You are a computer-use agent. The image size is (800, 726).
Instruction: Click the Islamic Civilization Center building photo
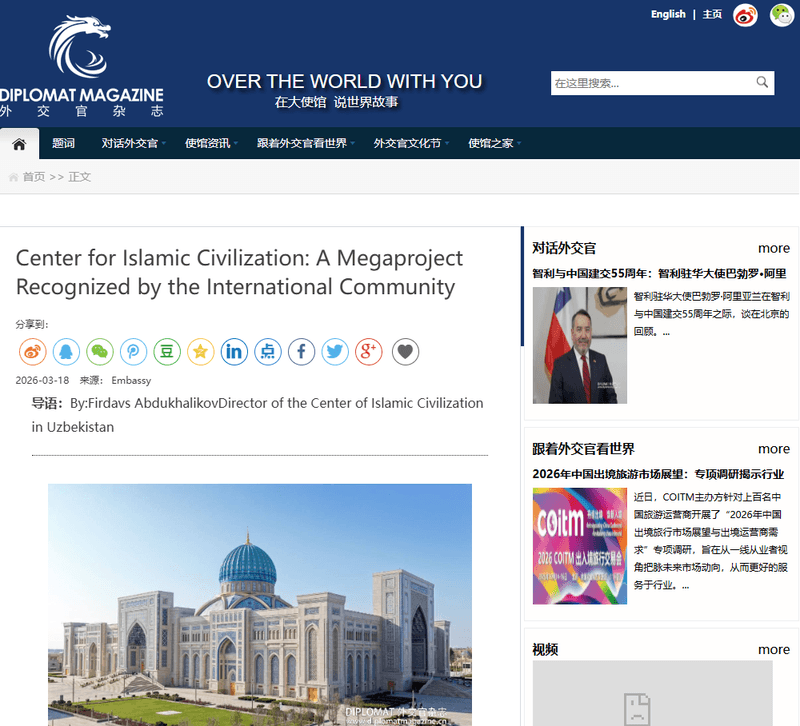point(260,605)
